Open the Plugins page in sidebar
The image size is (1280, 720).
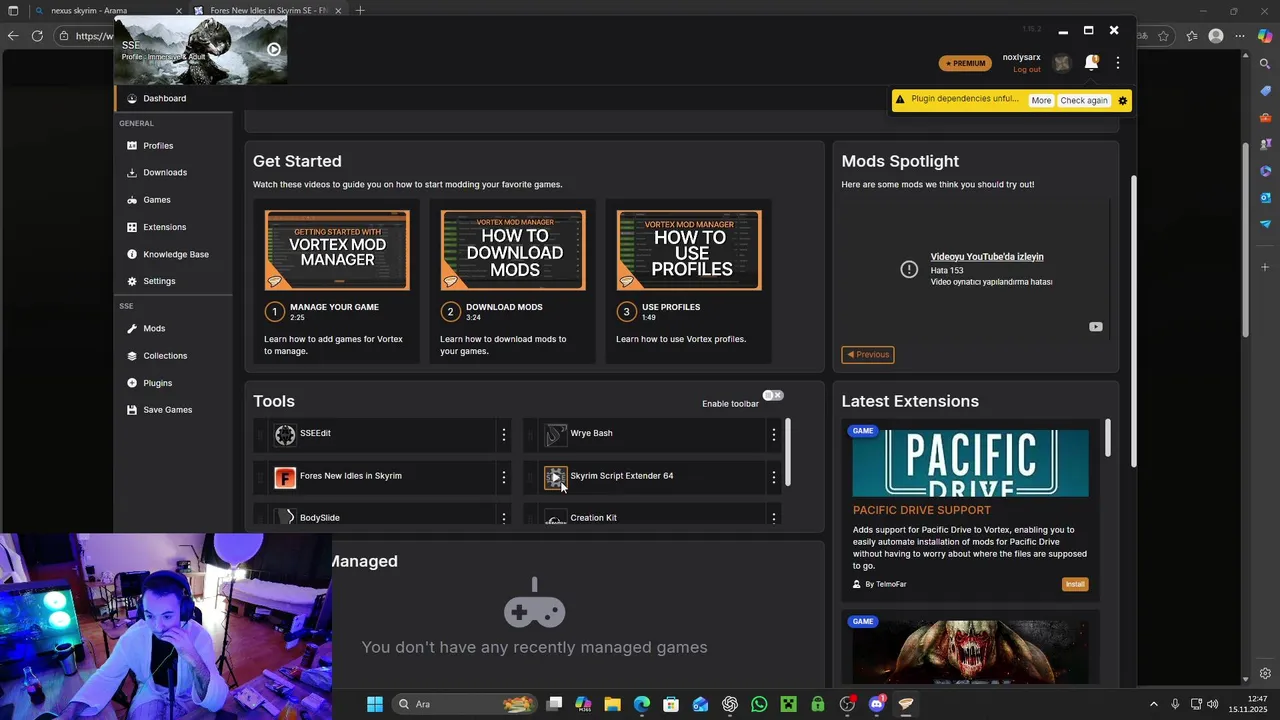tap(173, 383)
